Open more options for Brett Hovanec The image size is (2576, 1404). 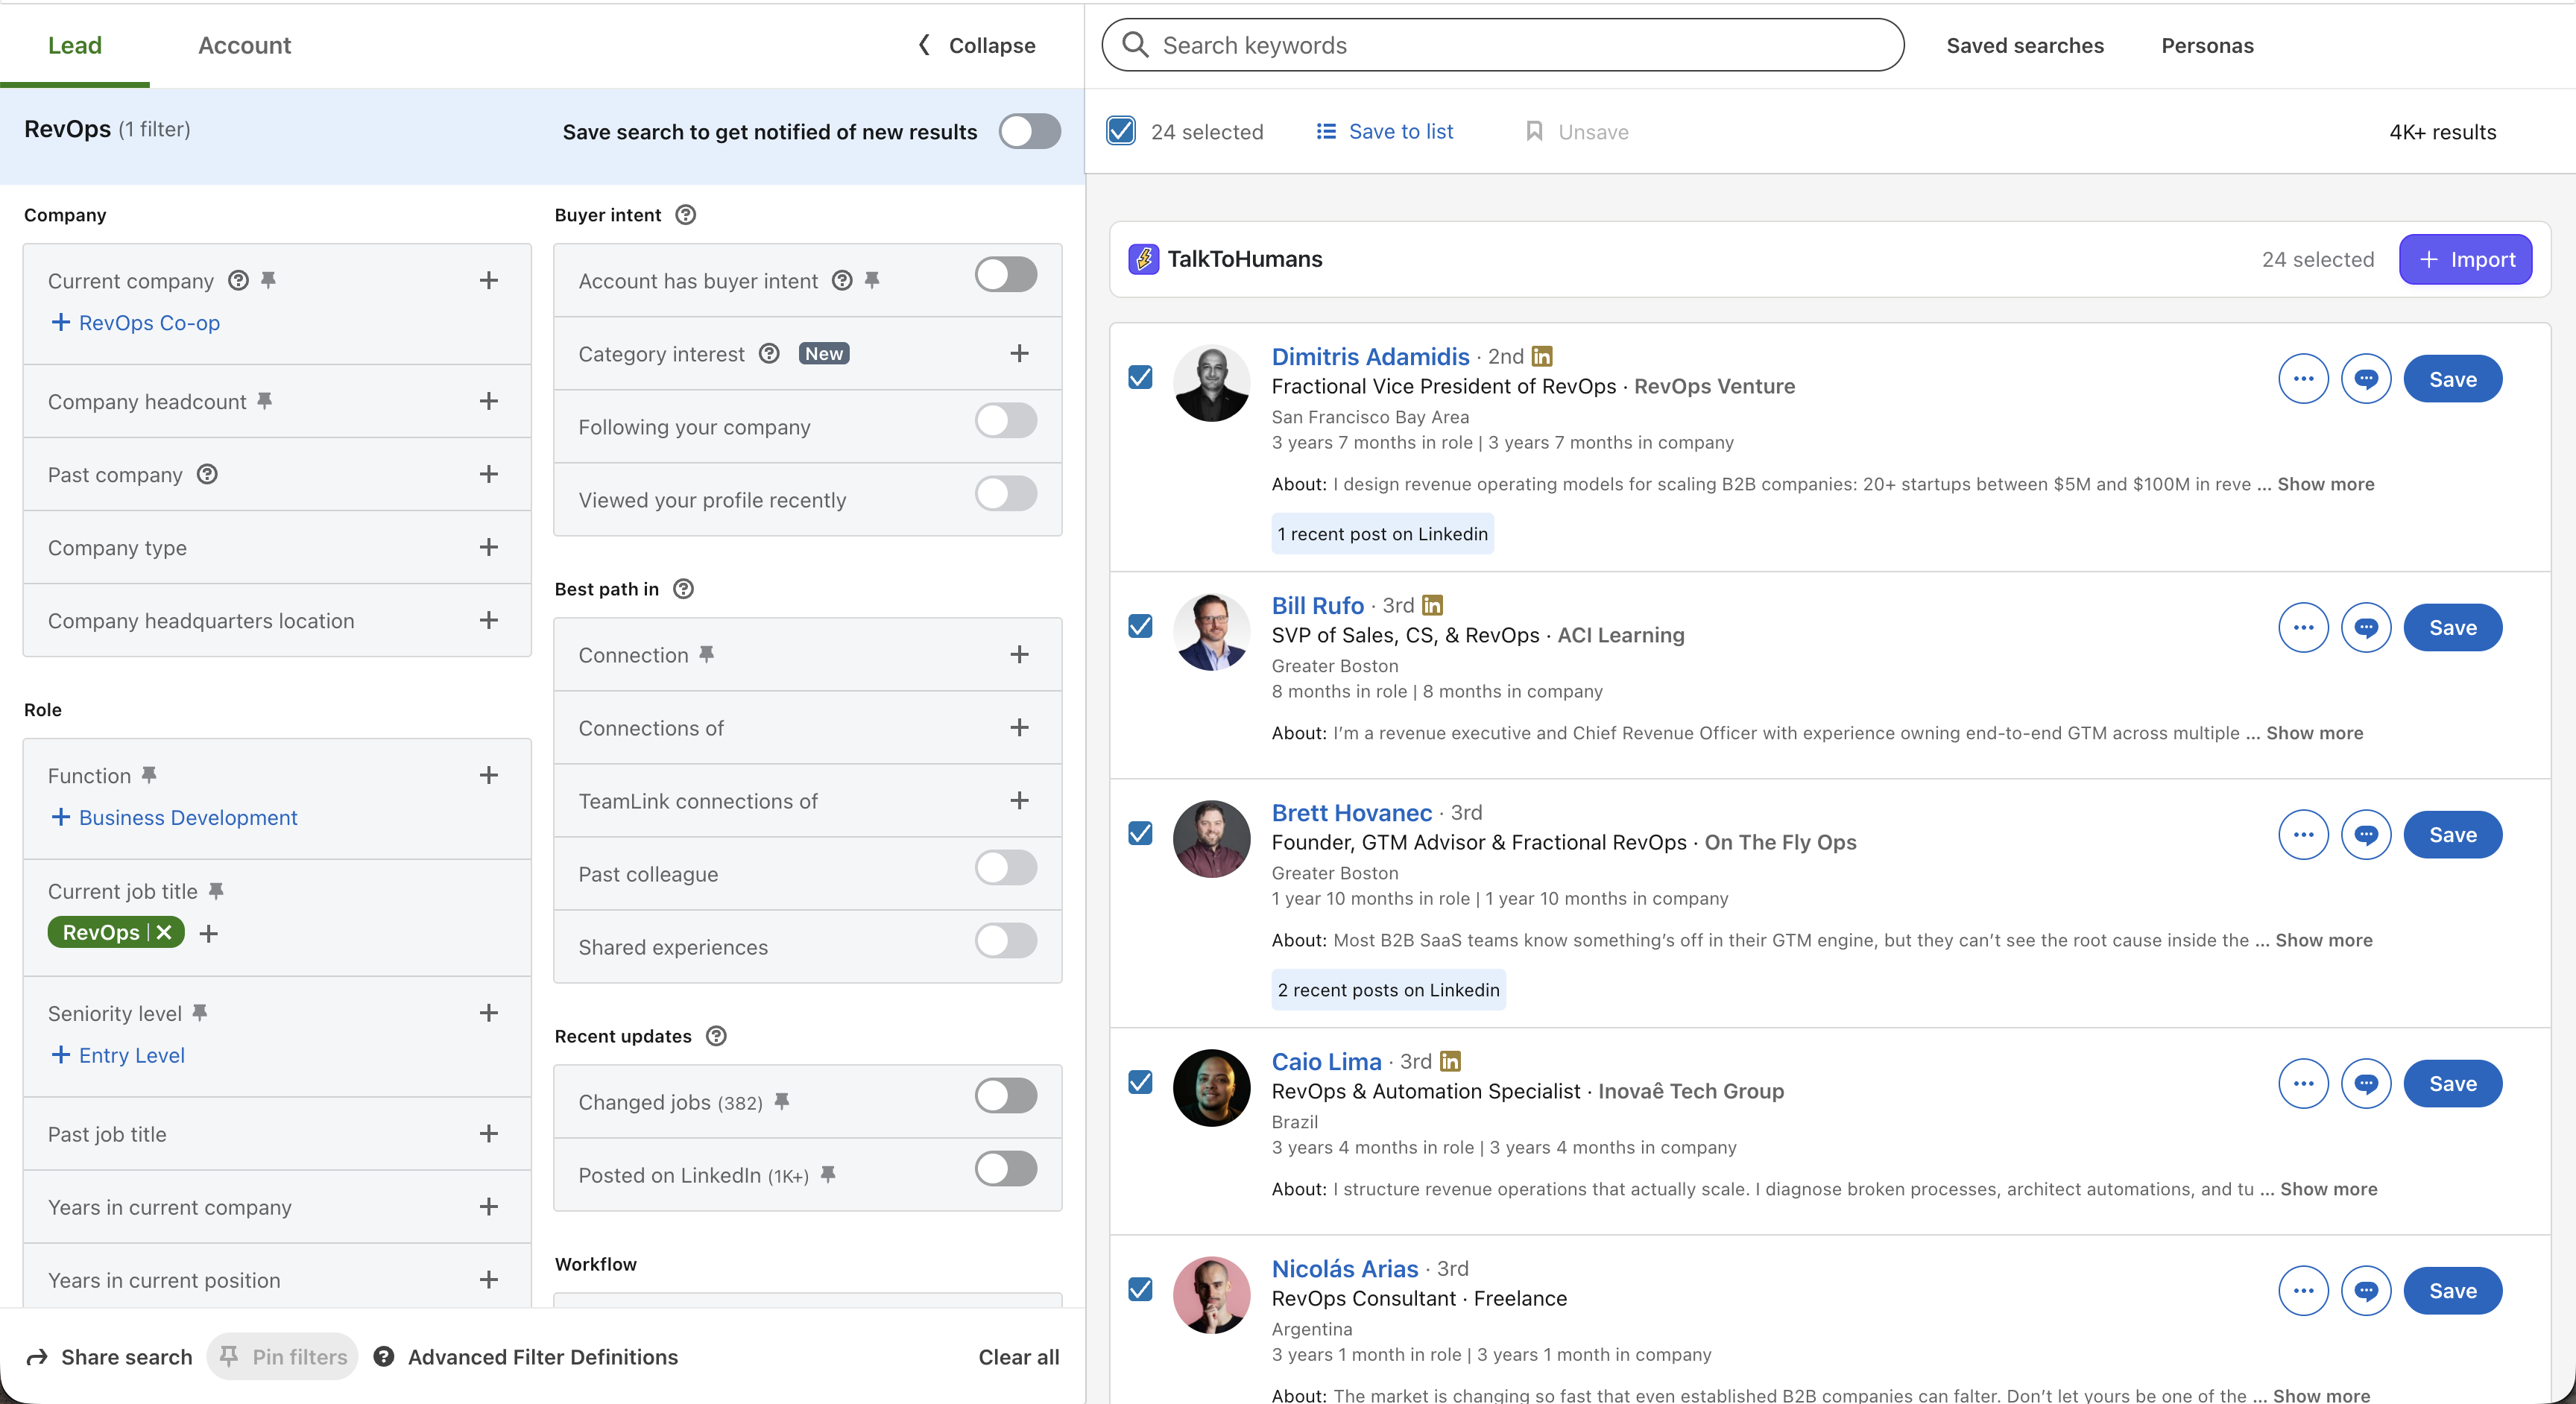coord(2303,835)
